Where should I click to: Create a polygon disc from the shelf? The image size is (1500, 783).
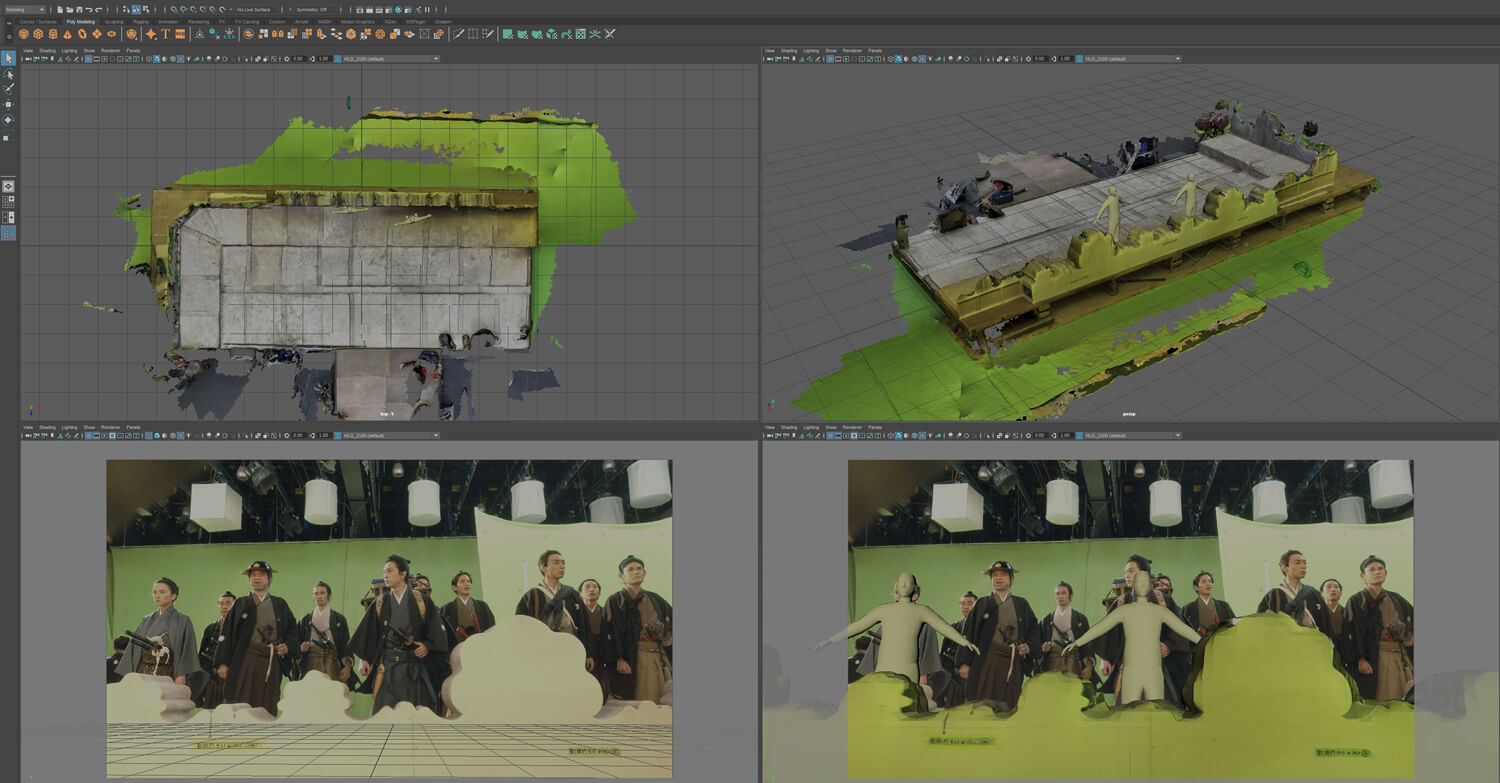(x=111, y=33)
